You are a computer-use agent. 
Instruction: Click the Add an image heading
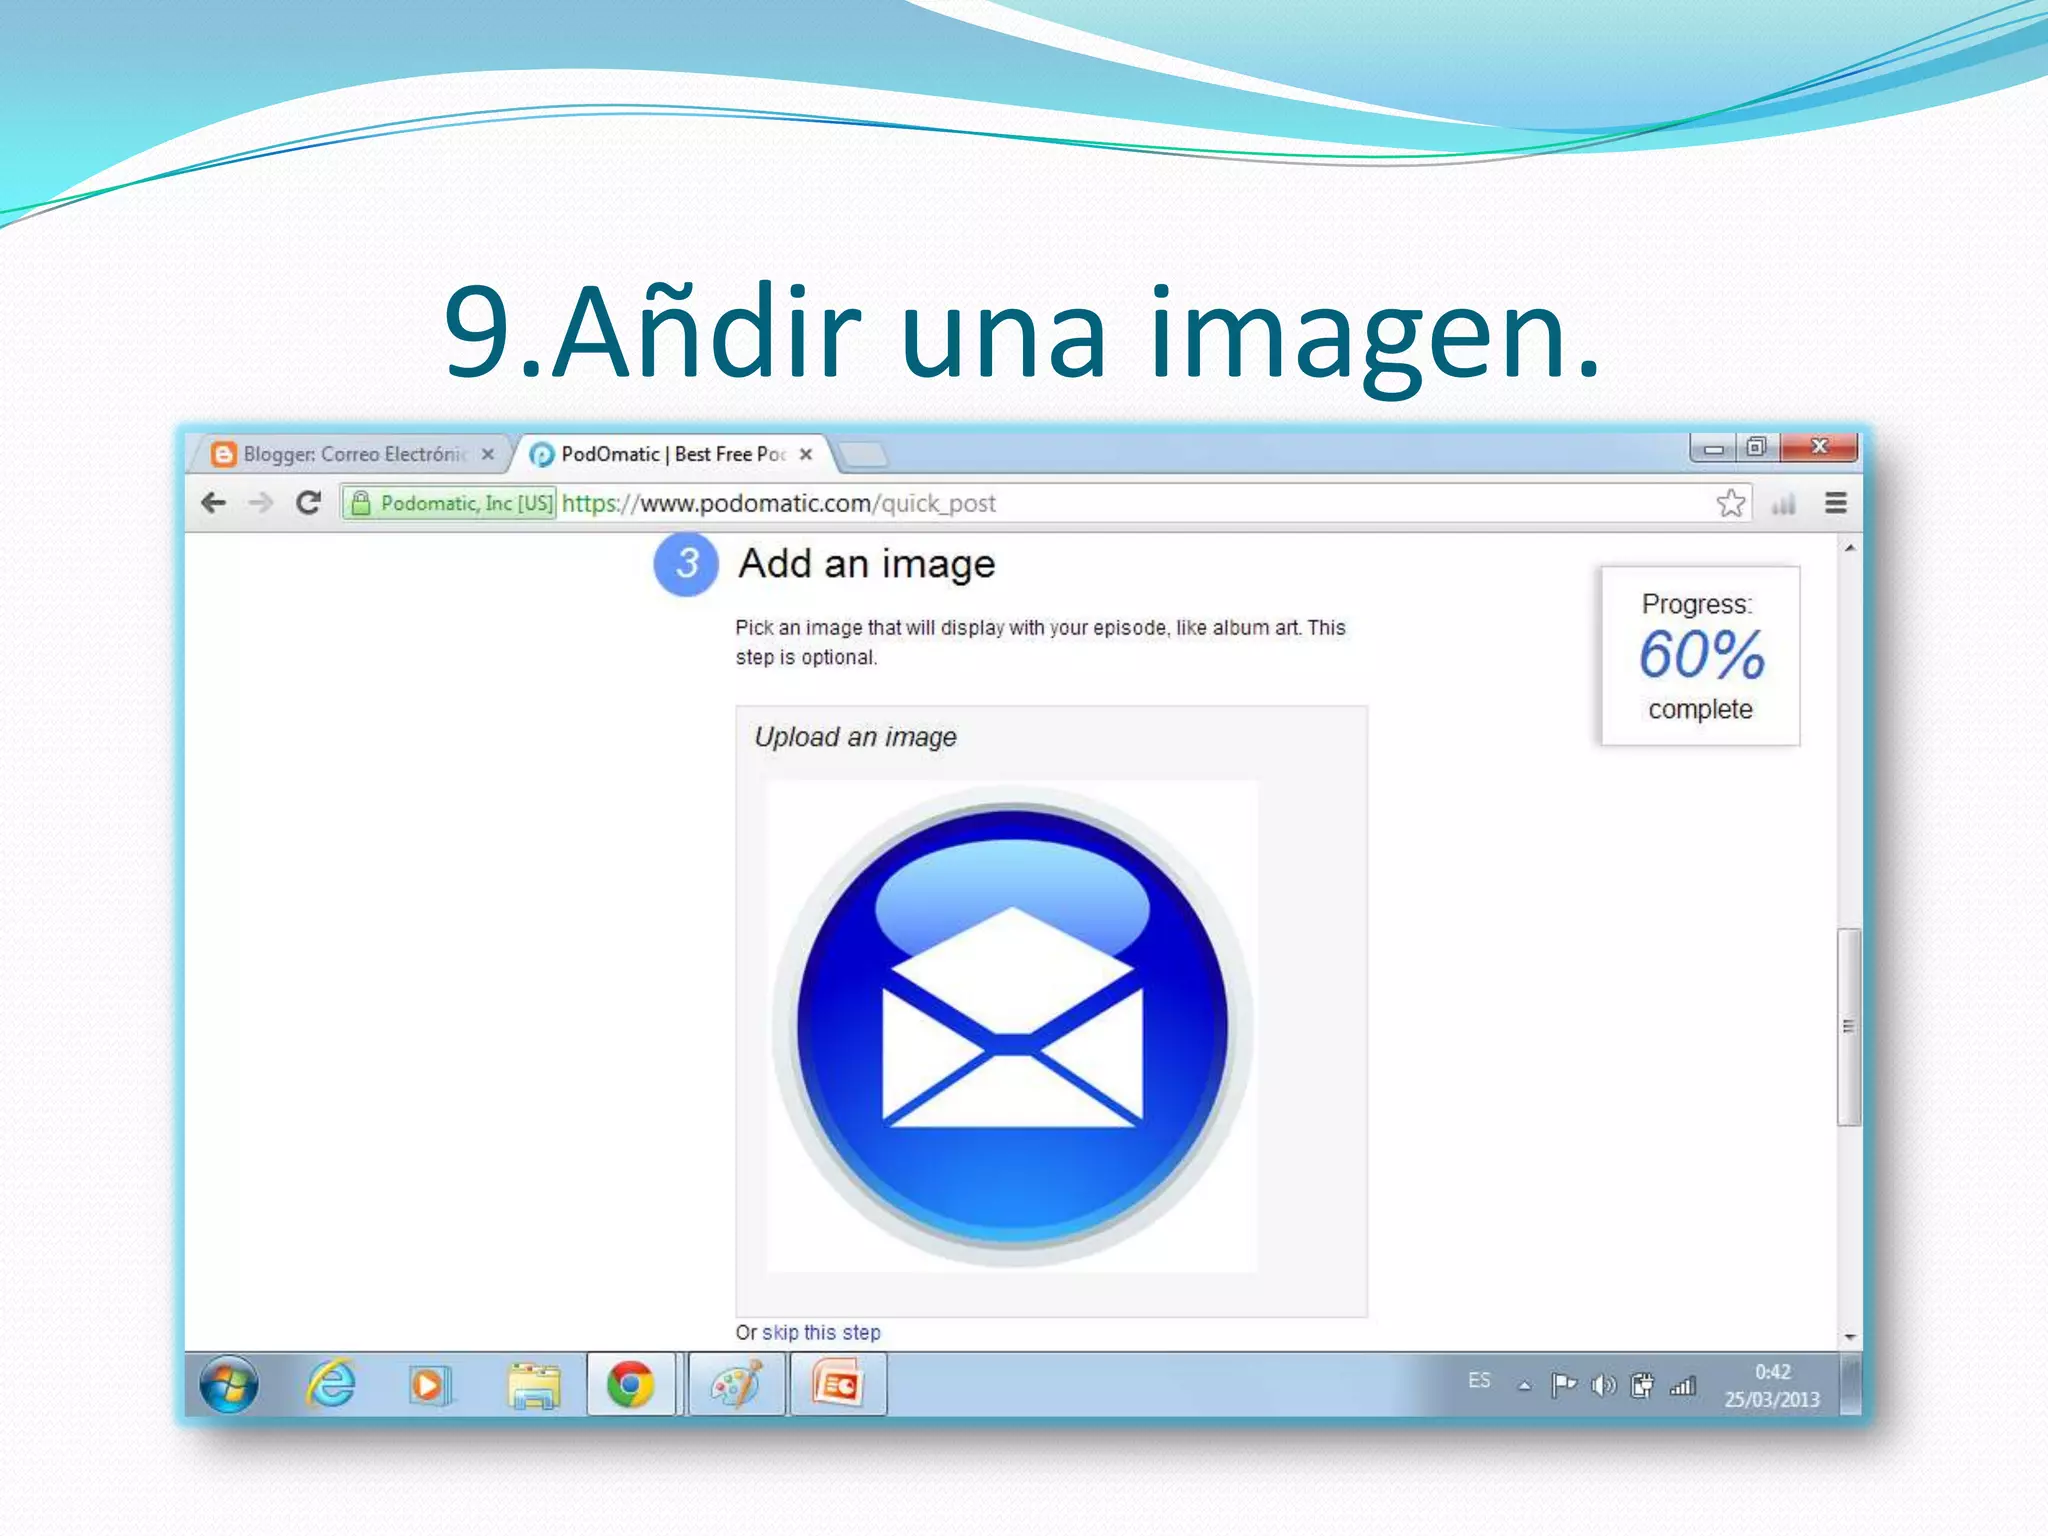pyautogui.click(x=866, y=564)
